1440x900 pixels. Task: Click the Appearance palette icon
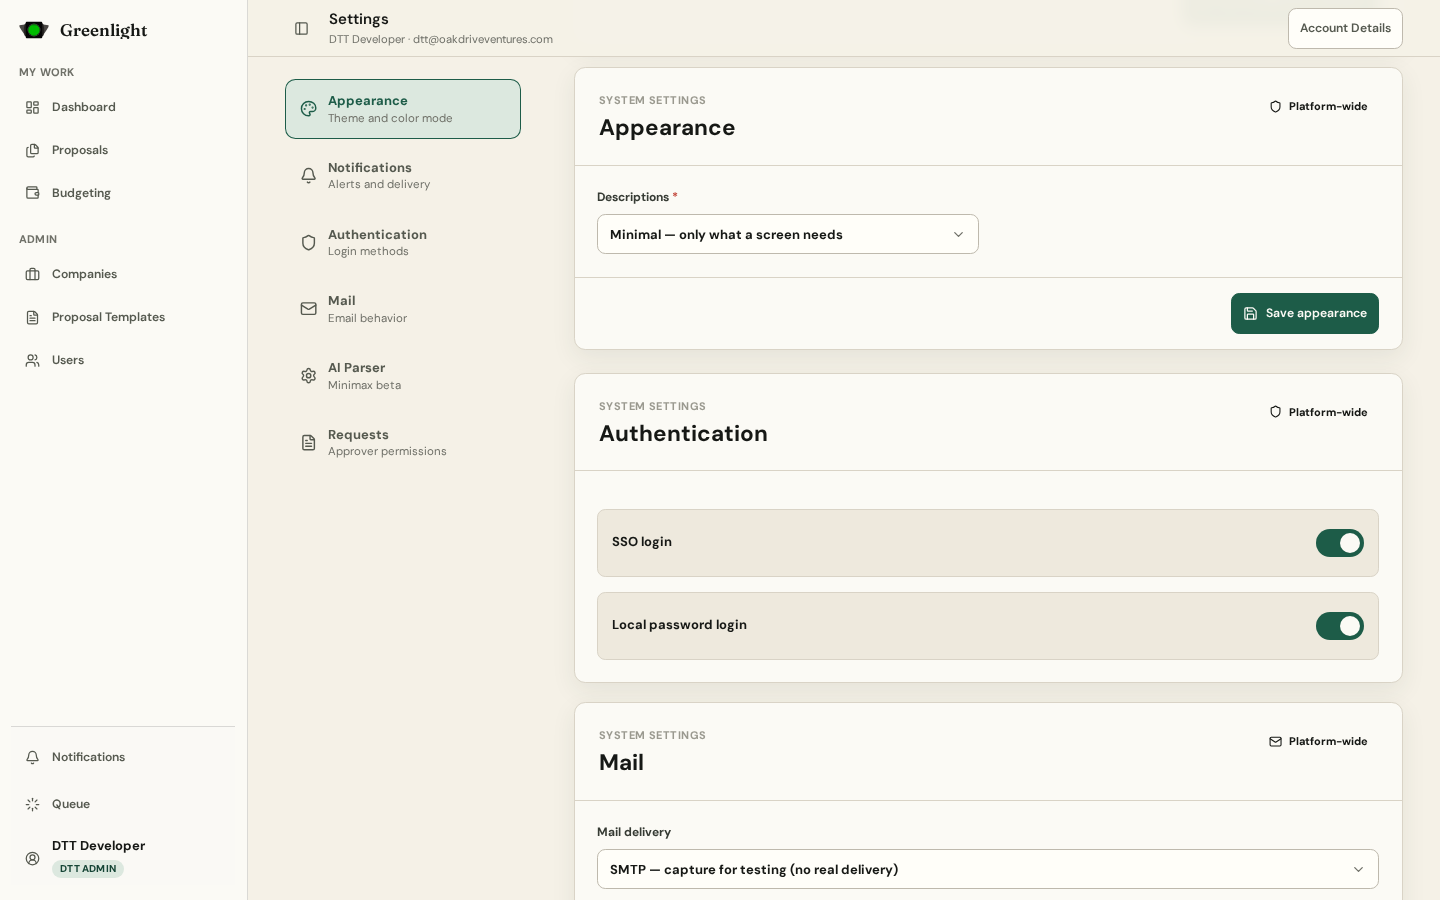point(309,109)
